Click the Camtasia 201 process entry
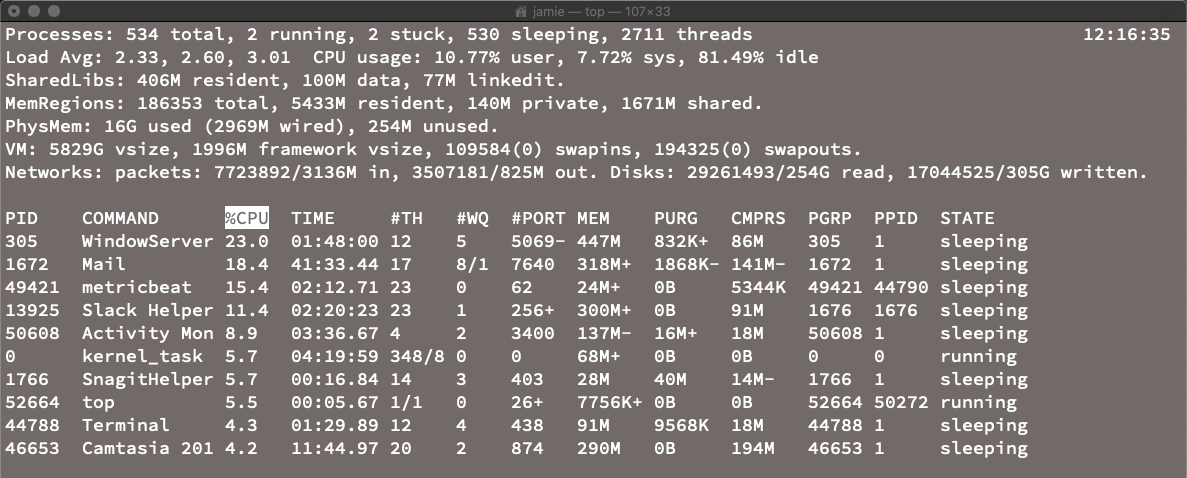 [148, 448]
